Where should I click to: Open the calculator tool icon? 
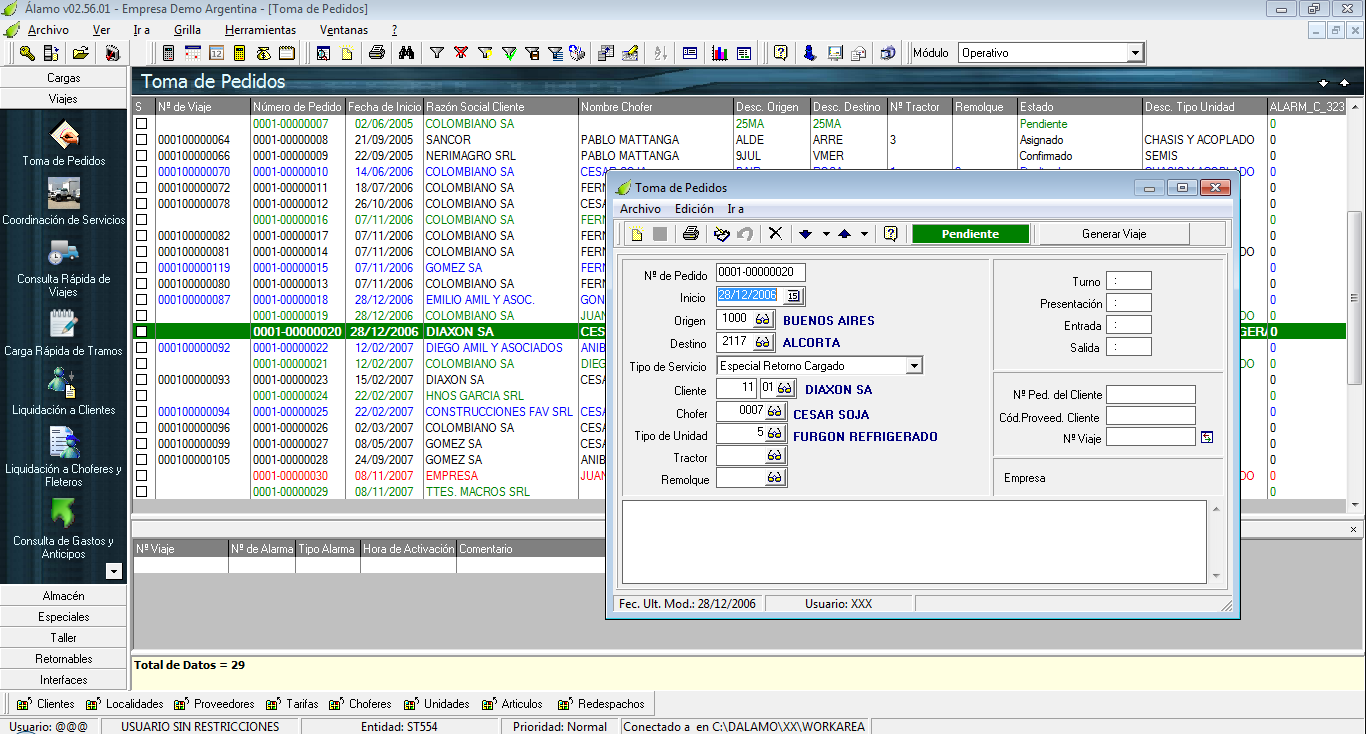pyautogui.click(x=169, y=53)
